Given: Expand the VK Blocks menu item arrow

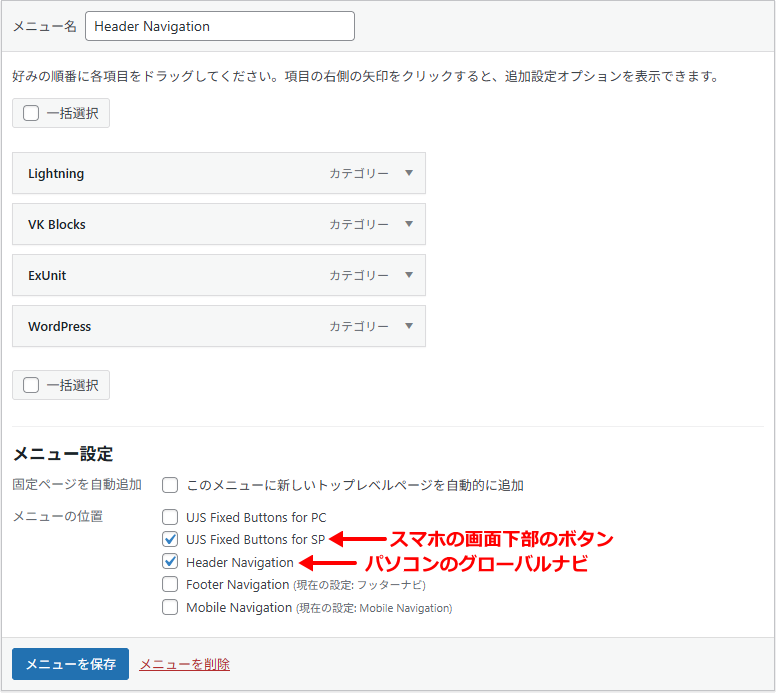Looking at the screenshot, I should [408, 224].
